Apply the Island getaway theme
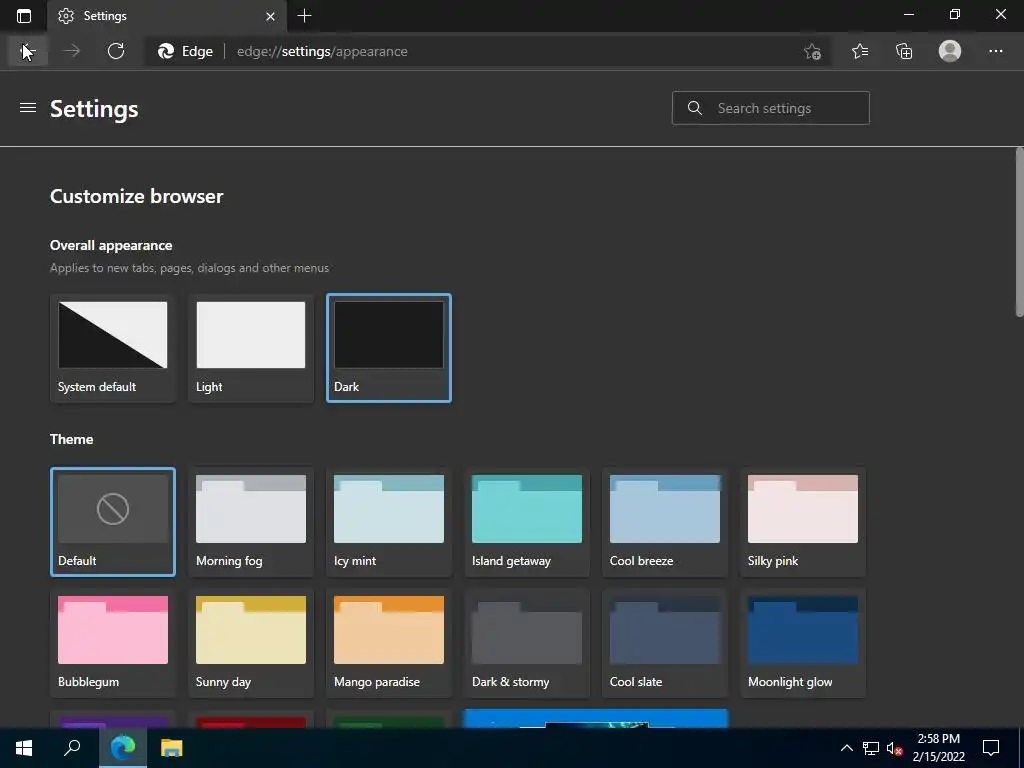Image resolution: width=1024 pixels, height=768 pixels. (x=526, y=521)
